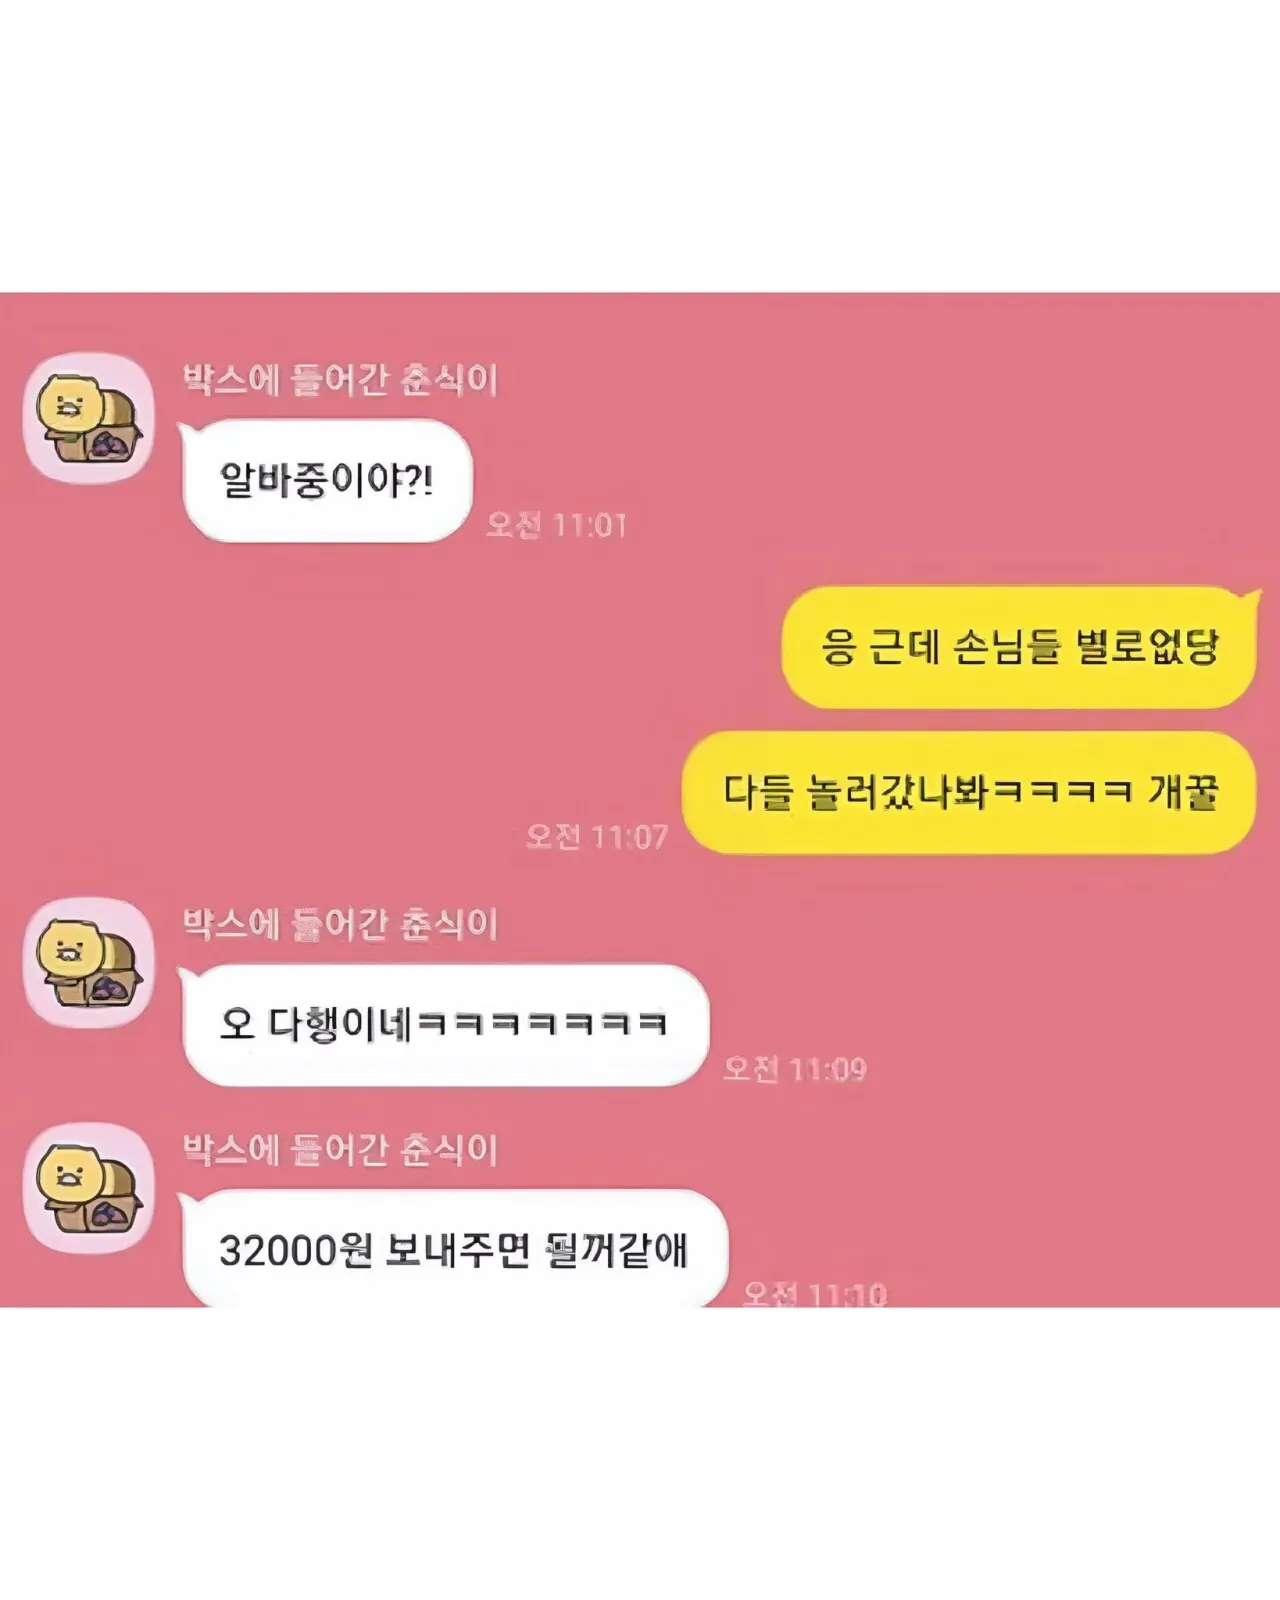This screenshot has height=1600, width=1280.
Task: Tap yellow bubble 다들 놀러갔나봐ㅋㅋㅋㅋ 개꿀
Action: coord(969,792)
